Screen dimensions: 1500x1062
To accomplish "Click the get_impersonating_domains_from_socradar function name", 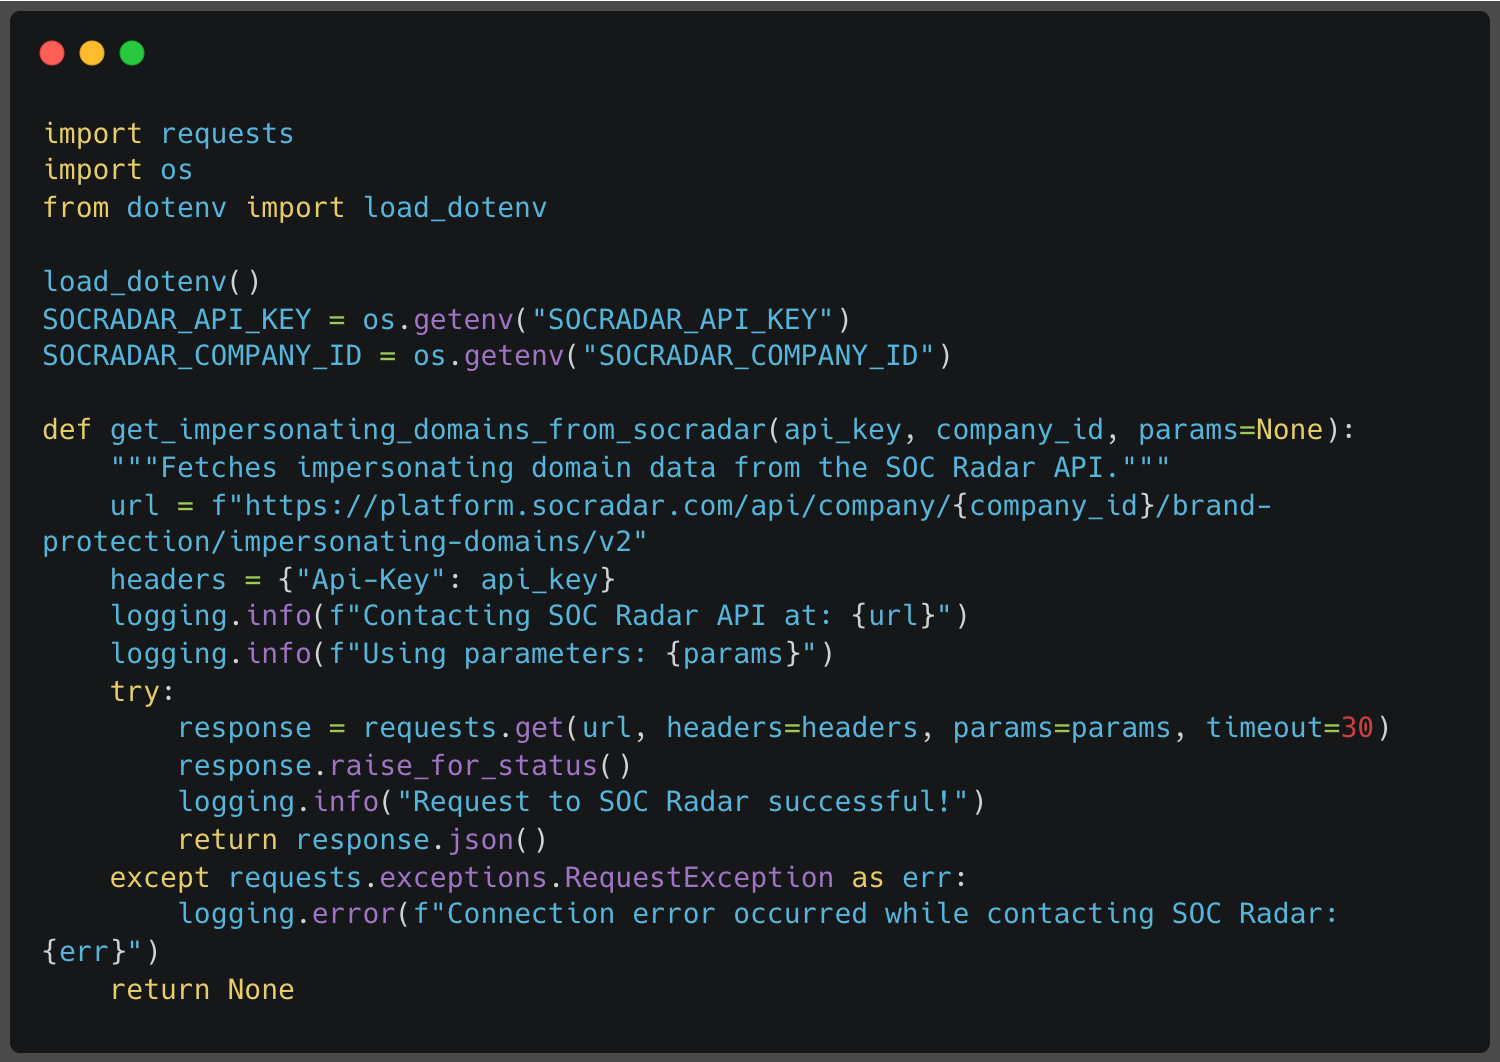I will tap(437, 430).
